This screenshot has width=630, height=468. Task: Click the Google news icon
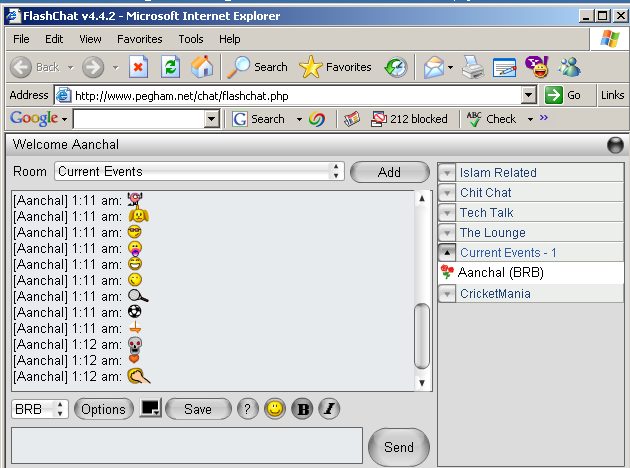(352, 119)
